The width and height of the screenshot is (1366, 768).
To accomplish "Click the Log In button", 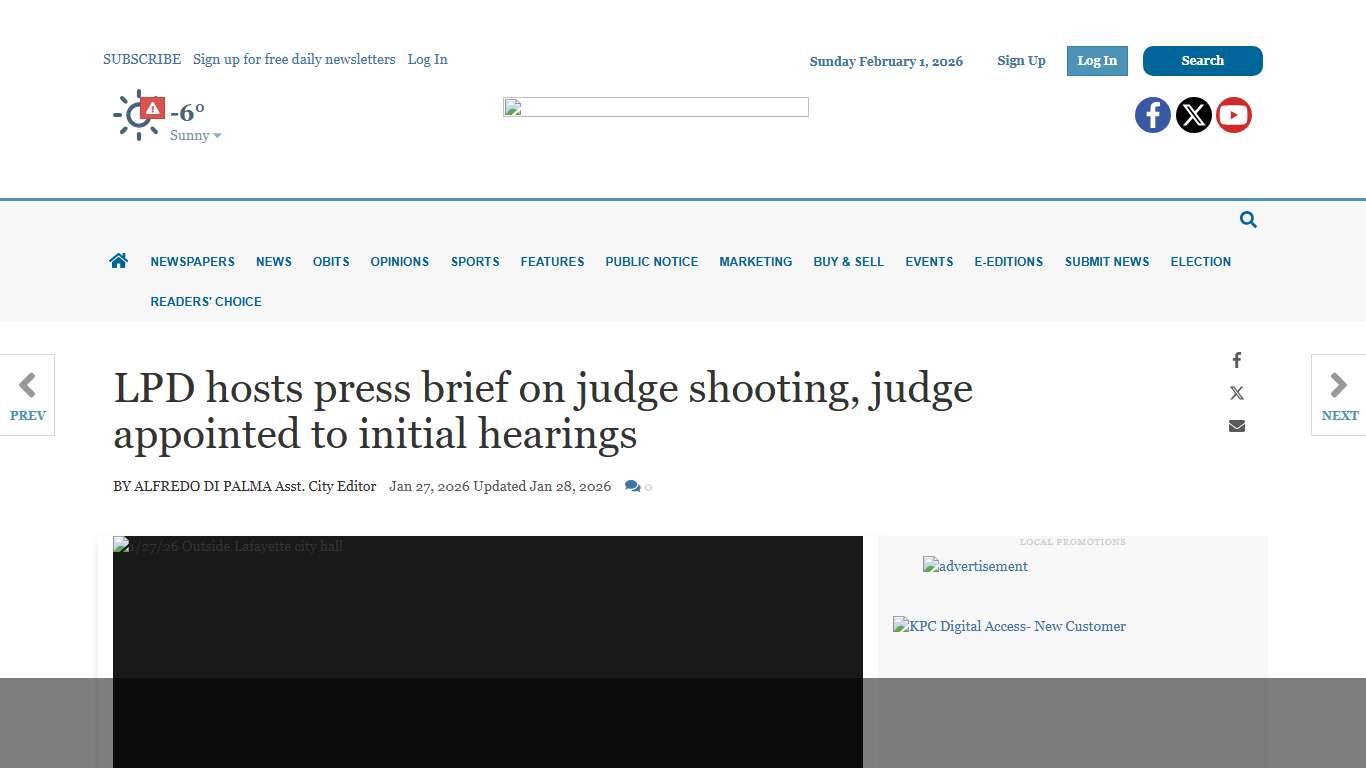I will point(1096,60).
